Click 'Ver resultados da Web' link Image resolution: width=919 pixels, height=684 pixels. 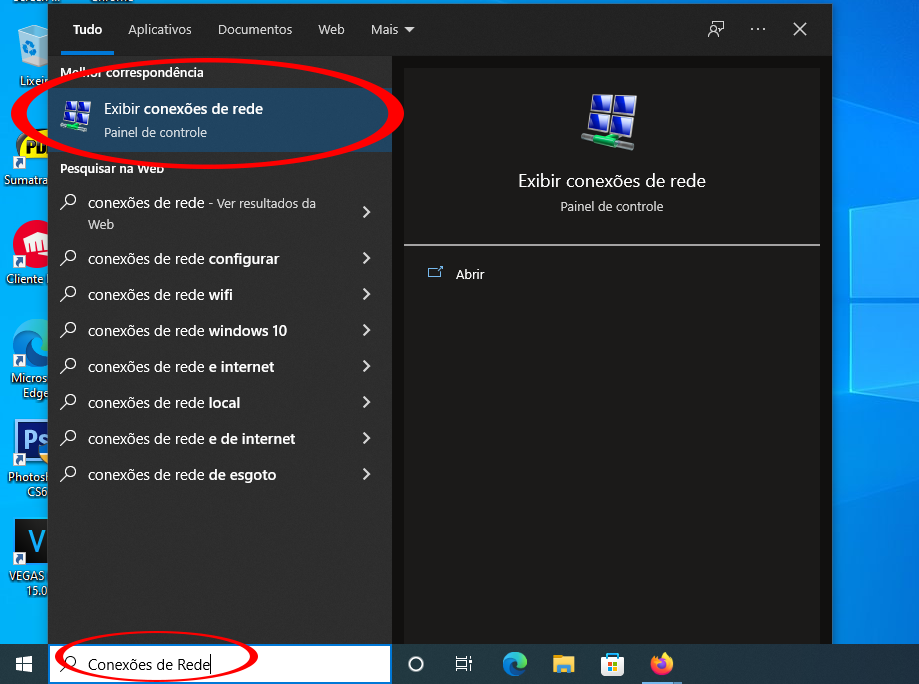click(268, 202)
